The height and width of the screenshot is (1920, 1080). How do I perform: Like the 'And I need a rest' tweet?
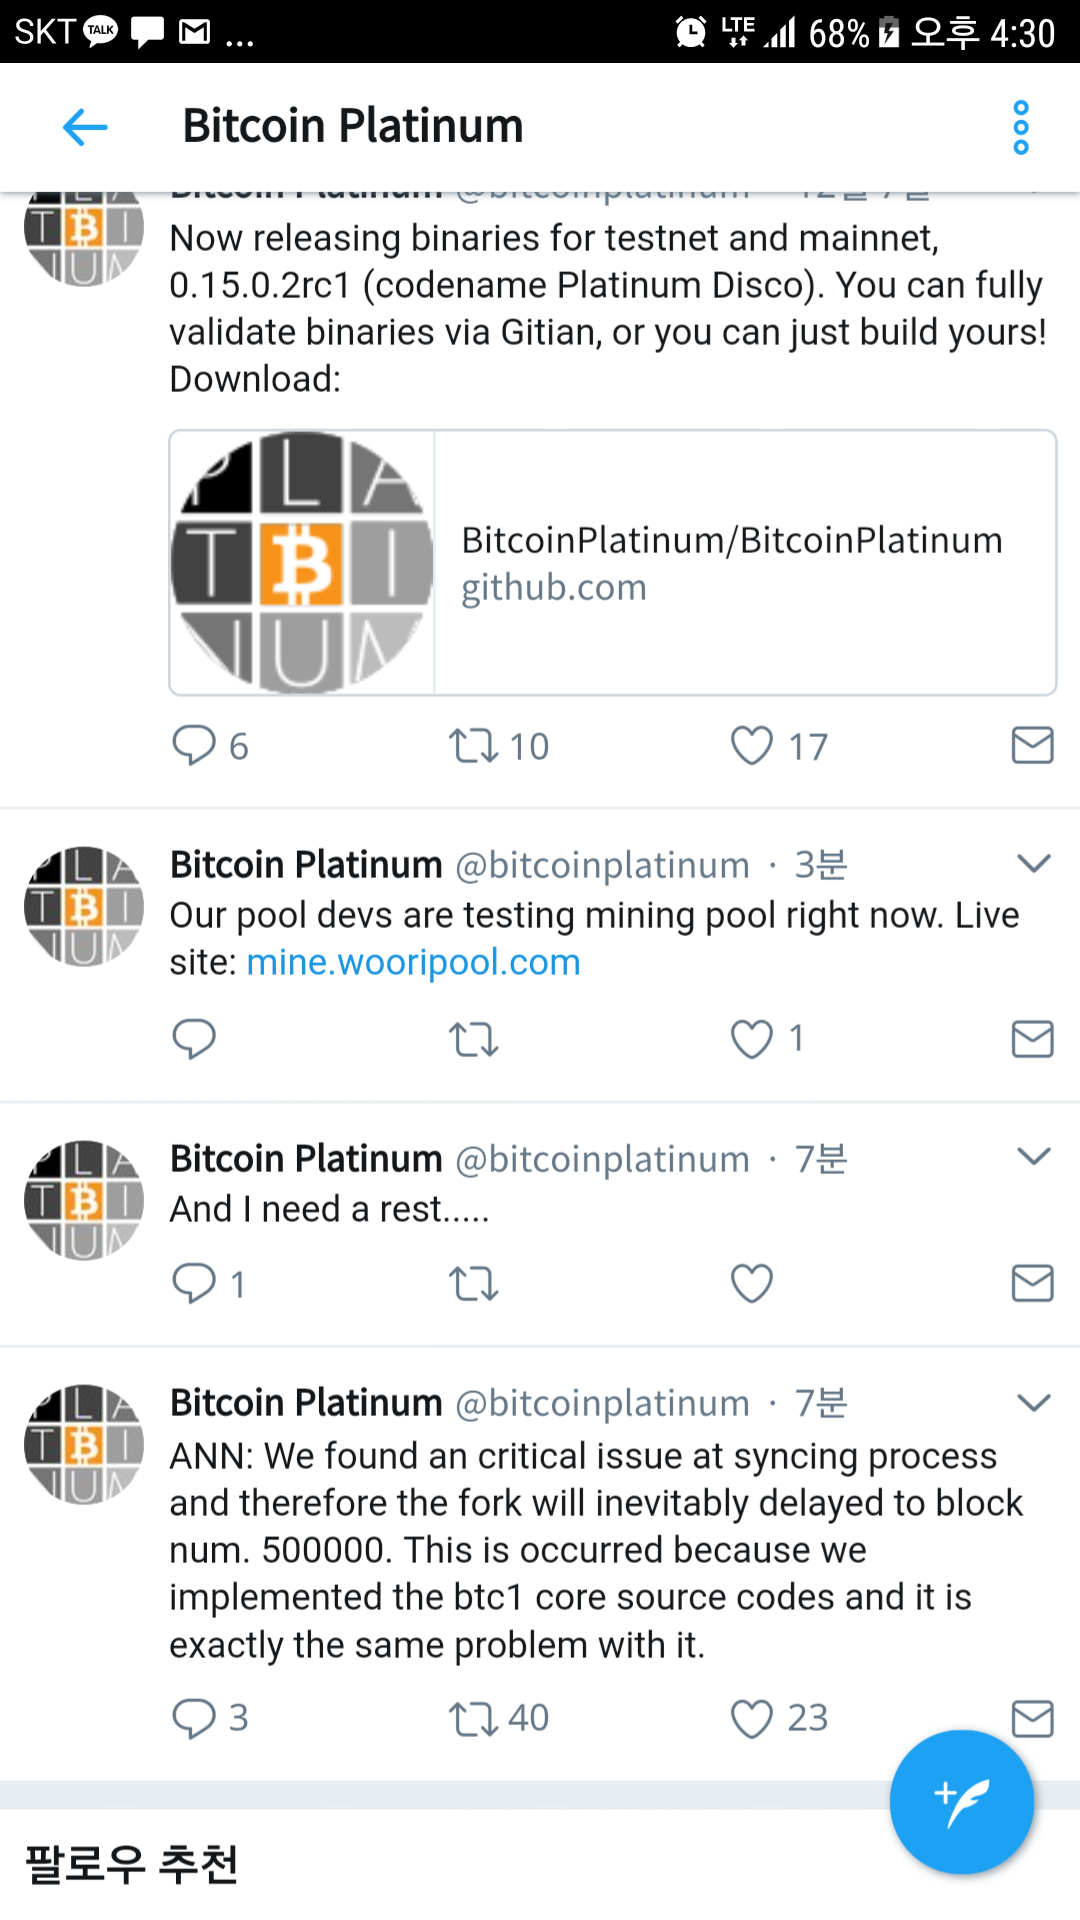click(751, 1283)
